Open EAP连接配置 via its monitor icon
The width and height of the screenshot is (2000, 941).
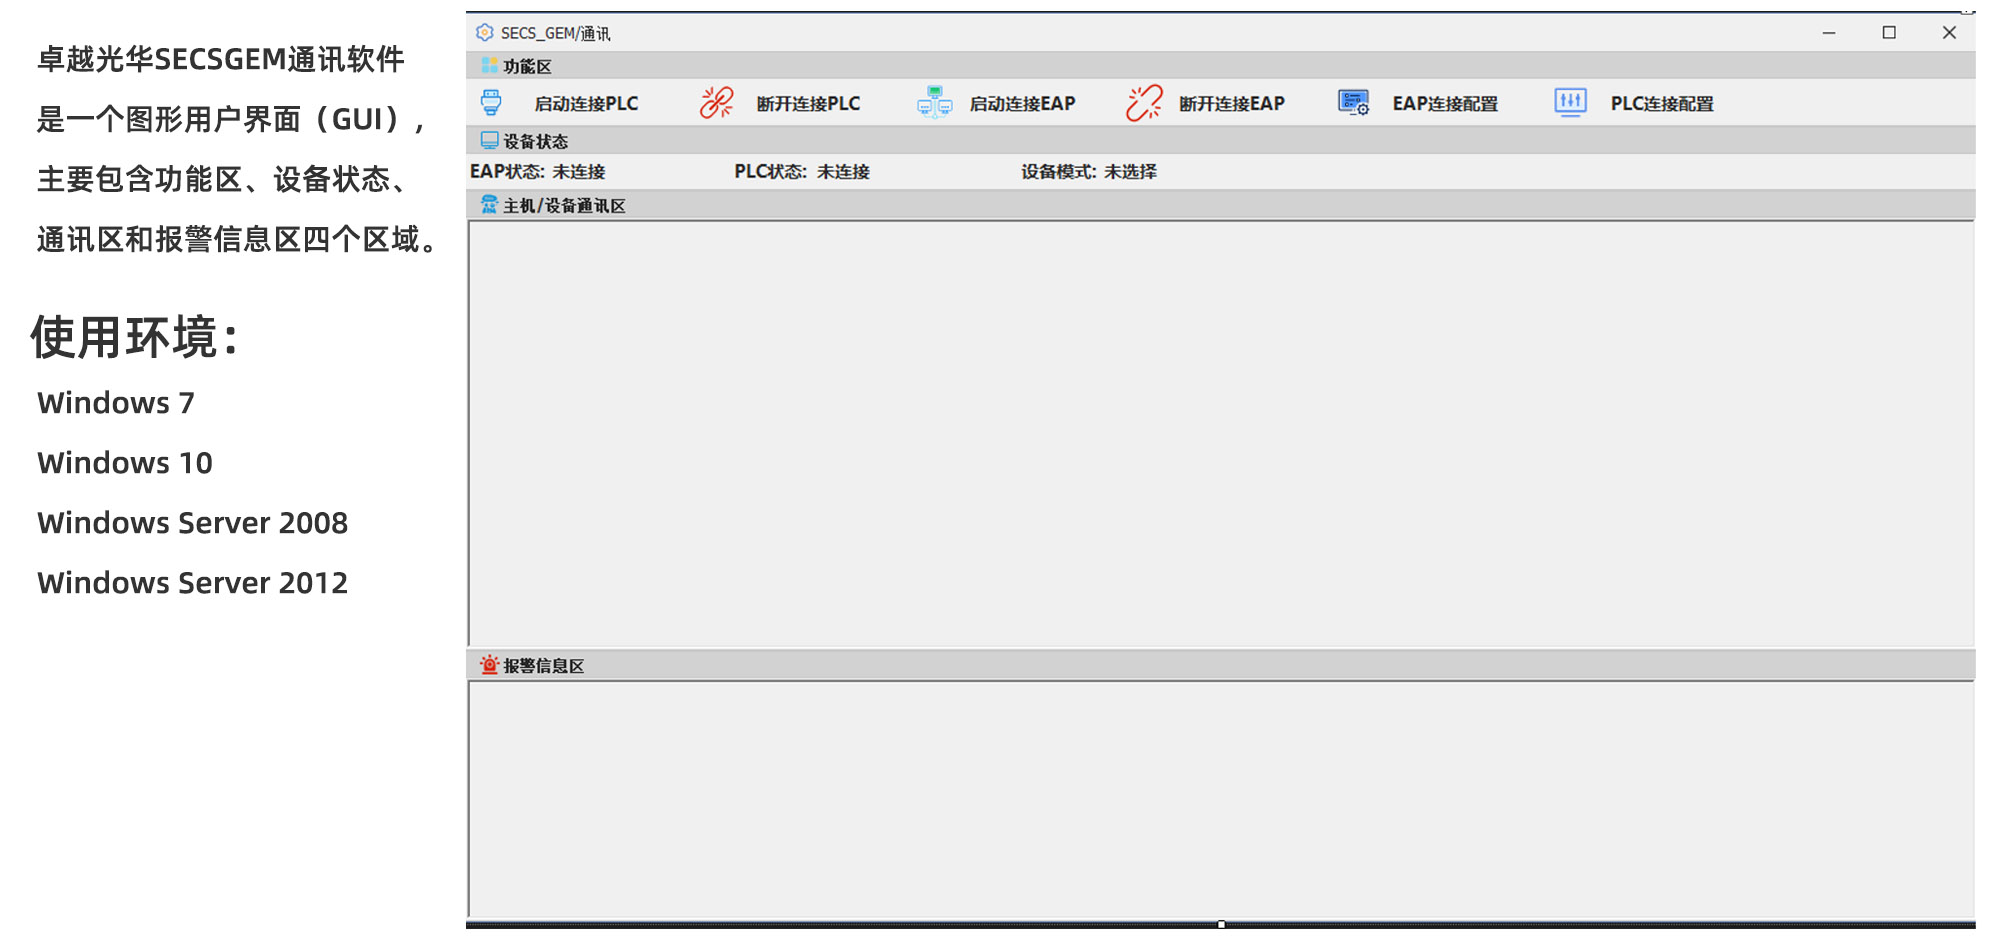(x=1353, y=103)
